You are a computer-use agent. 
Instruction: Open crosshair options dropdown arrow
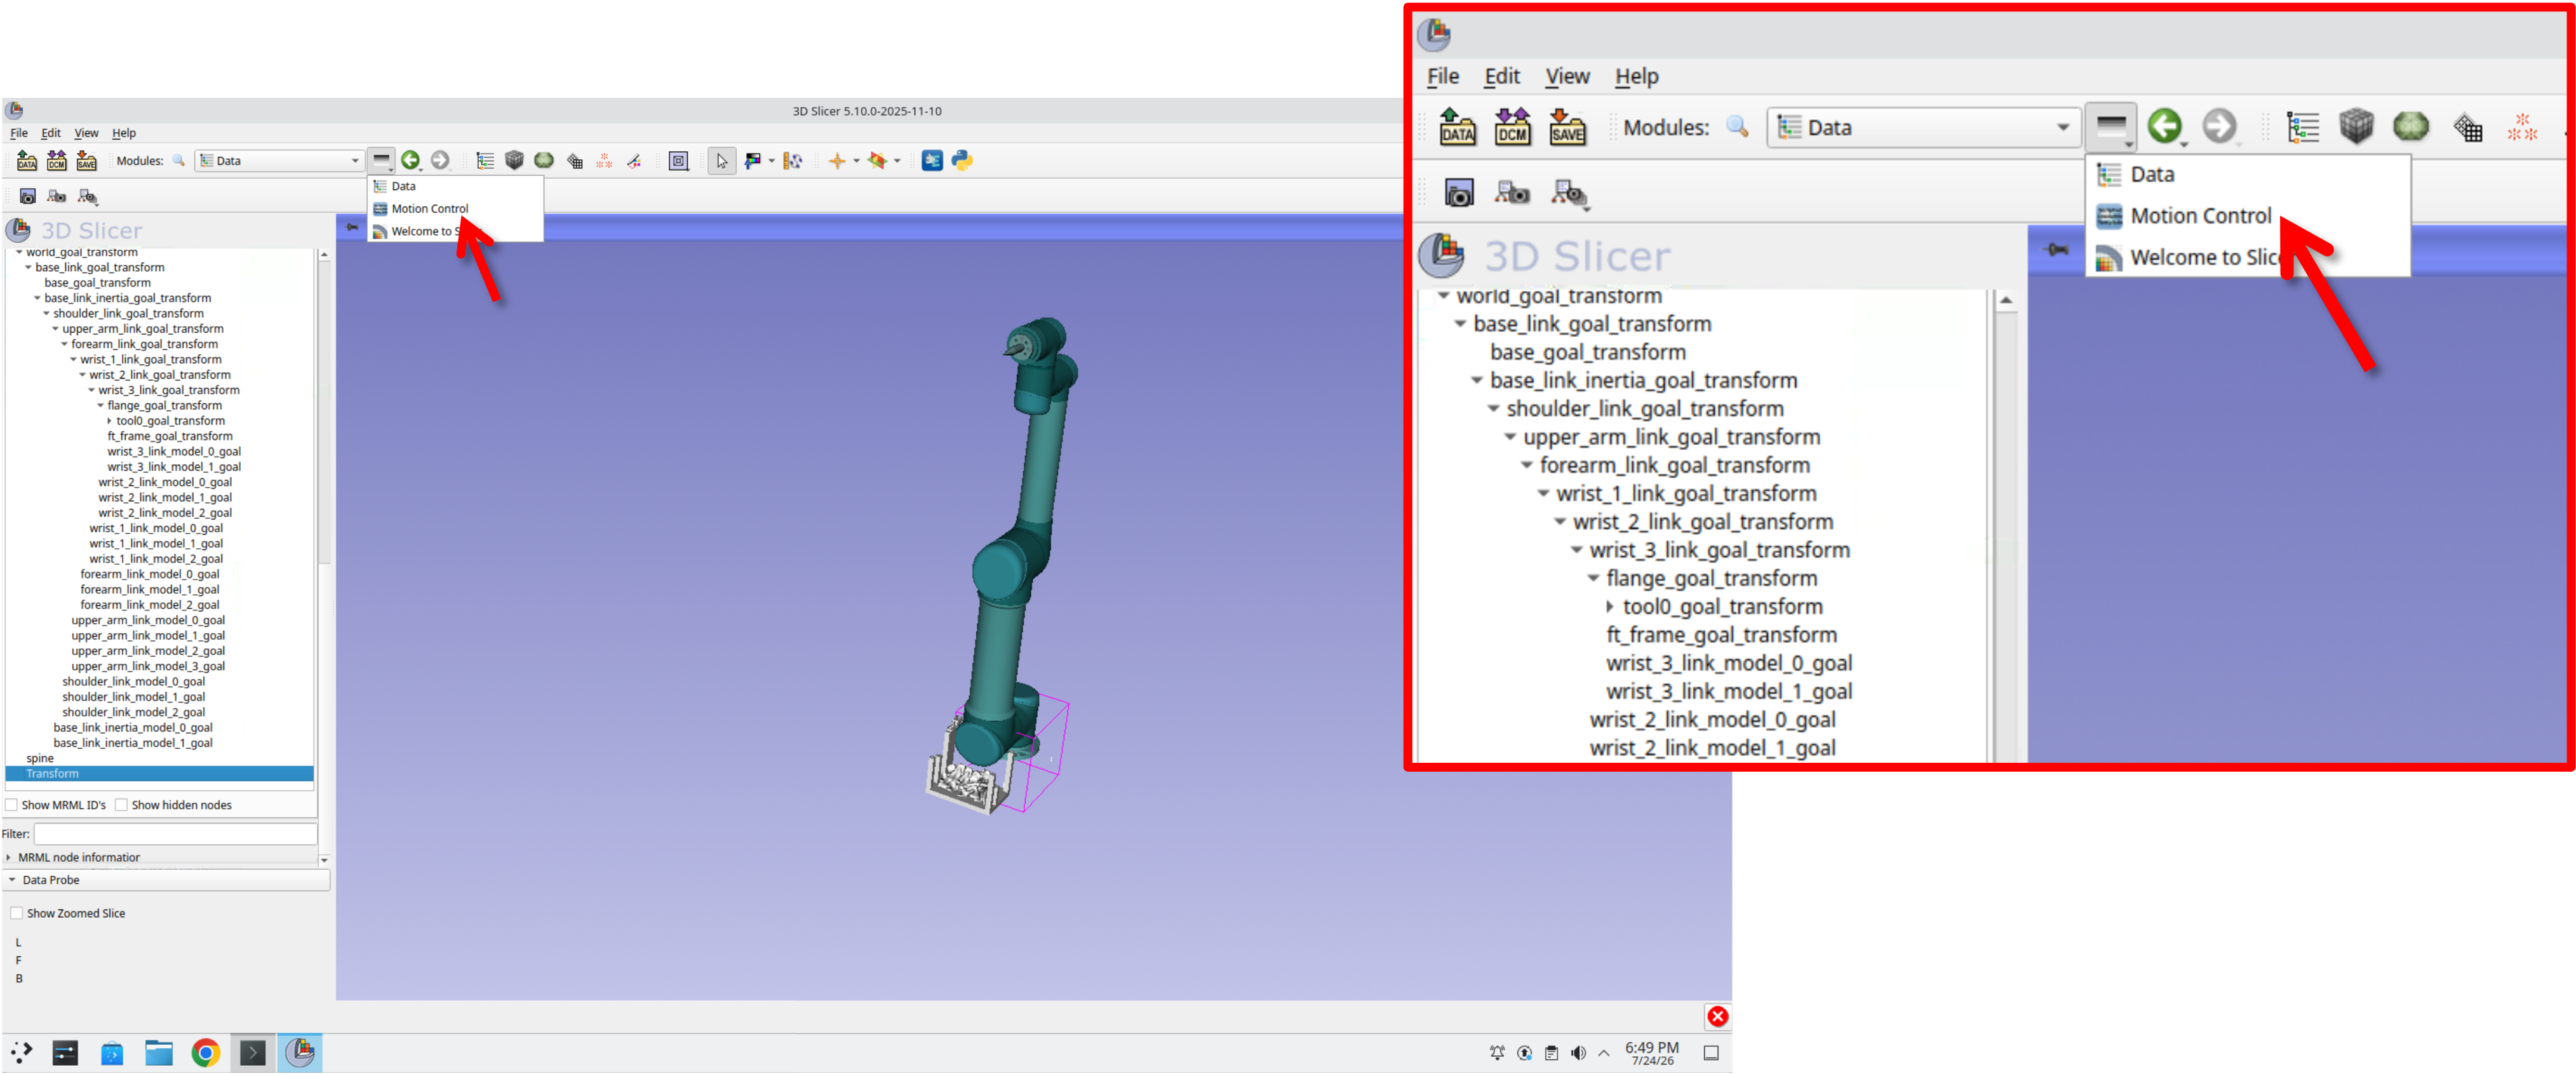pos(856,161)
